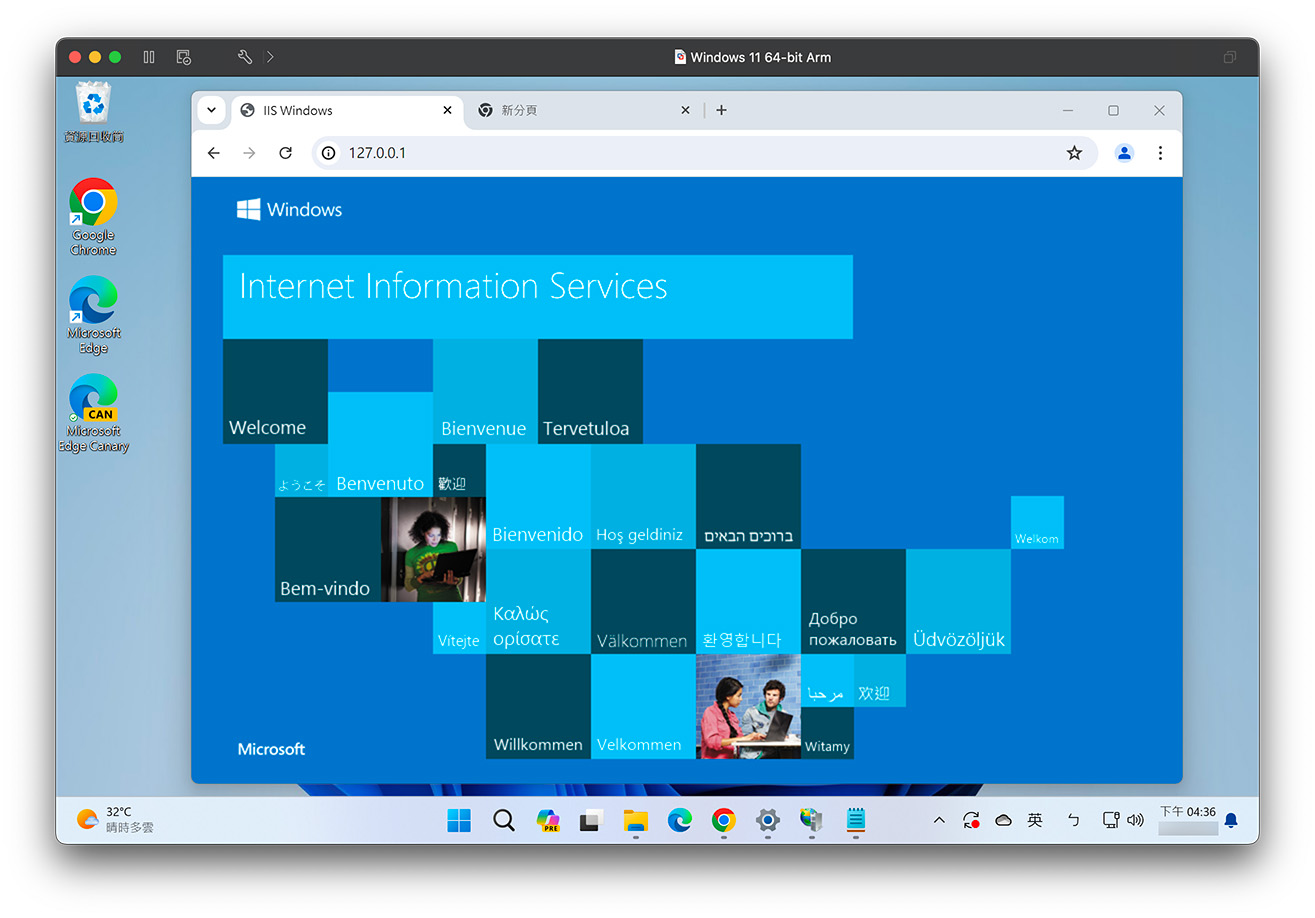Close the IIS Windows tab
Viewport: 1315px width, 918px height.
(447, 110)
